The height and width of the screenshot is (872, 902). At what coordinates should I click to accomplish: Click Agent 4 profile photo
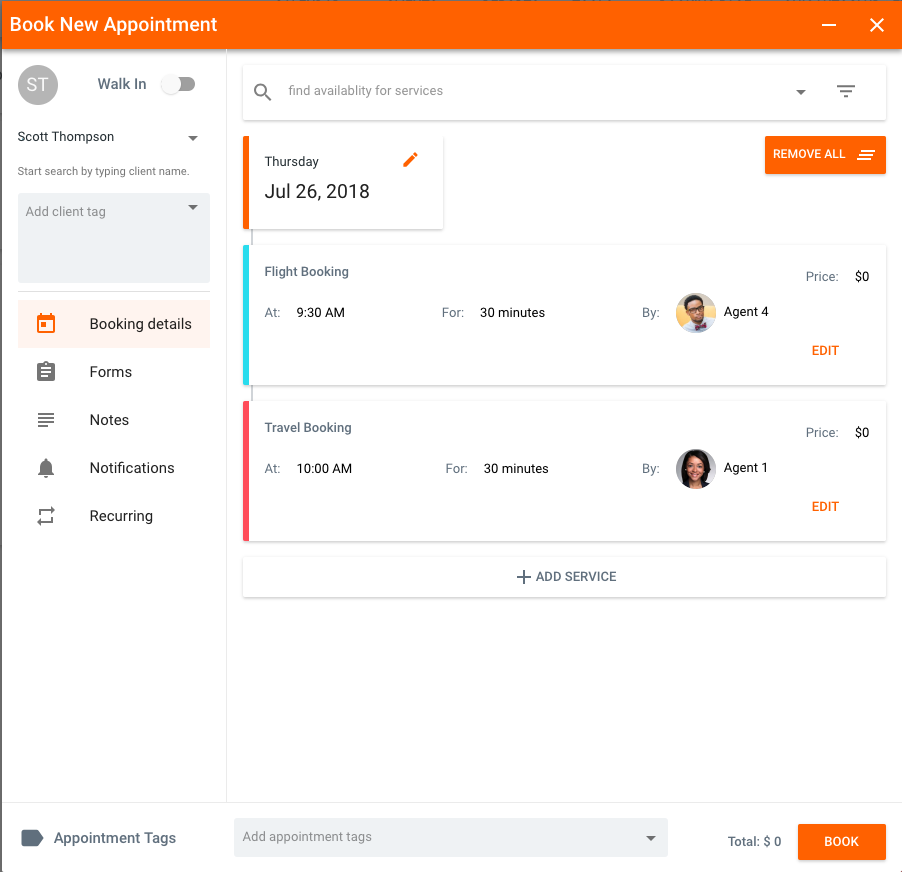(695, 313)
